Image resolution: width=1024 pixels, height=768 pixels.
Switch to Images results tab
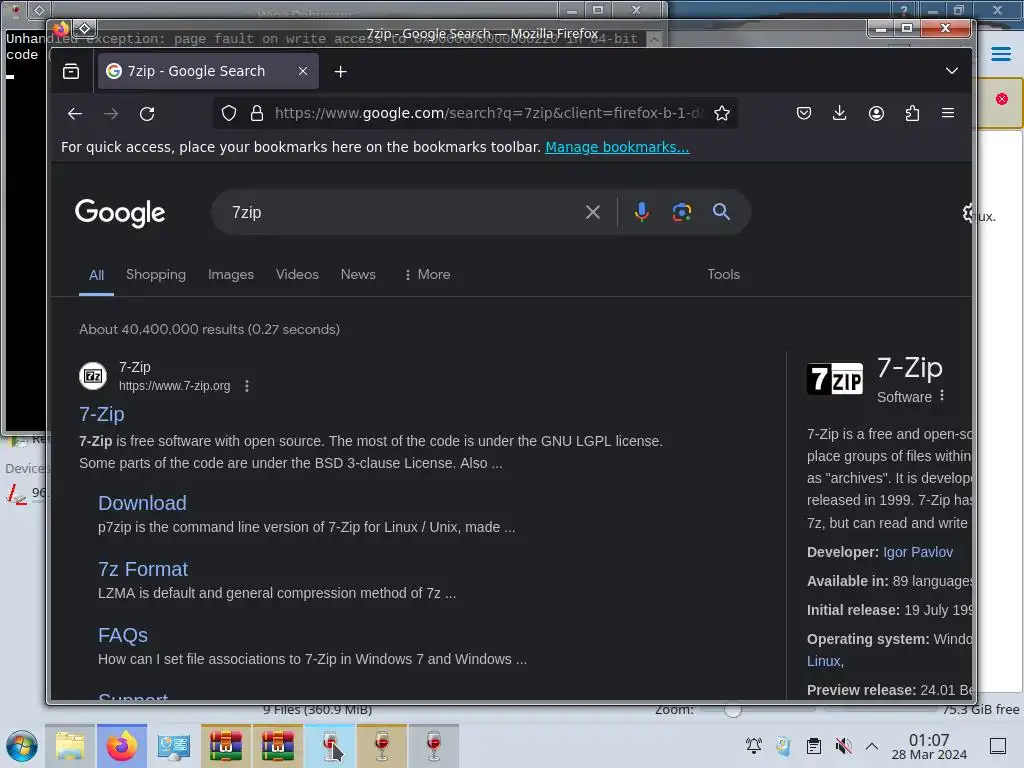pos(231,274)
